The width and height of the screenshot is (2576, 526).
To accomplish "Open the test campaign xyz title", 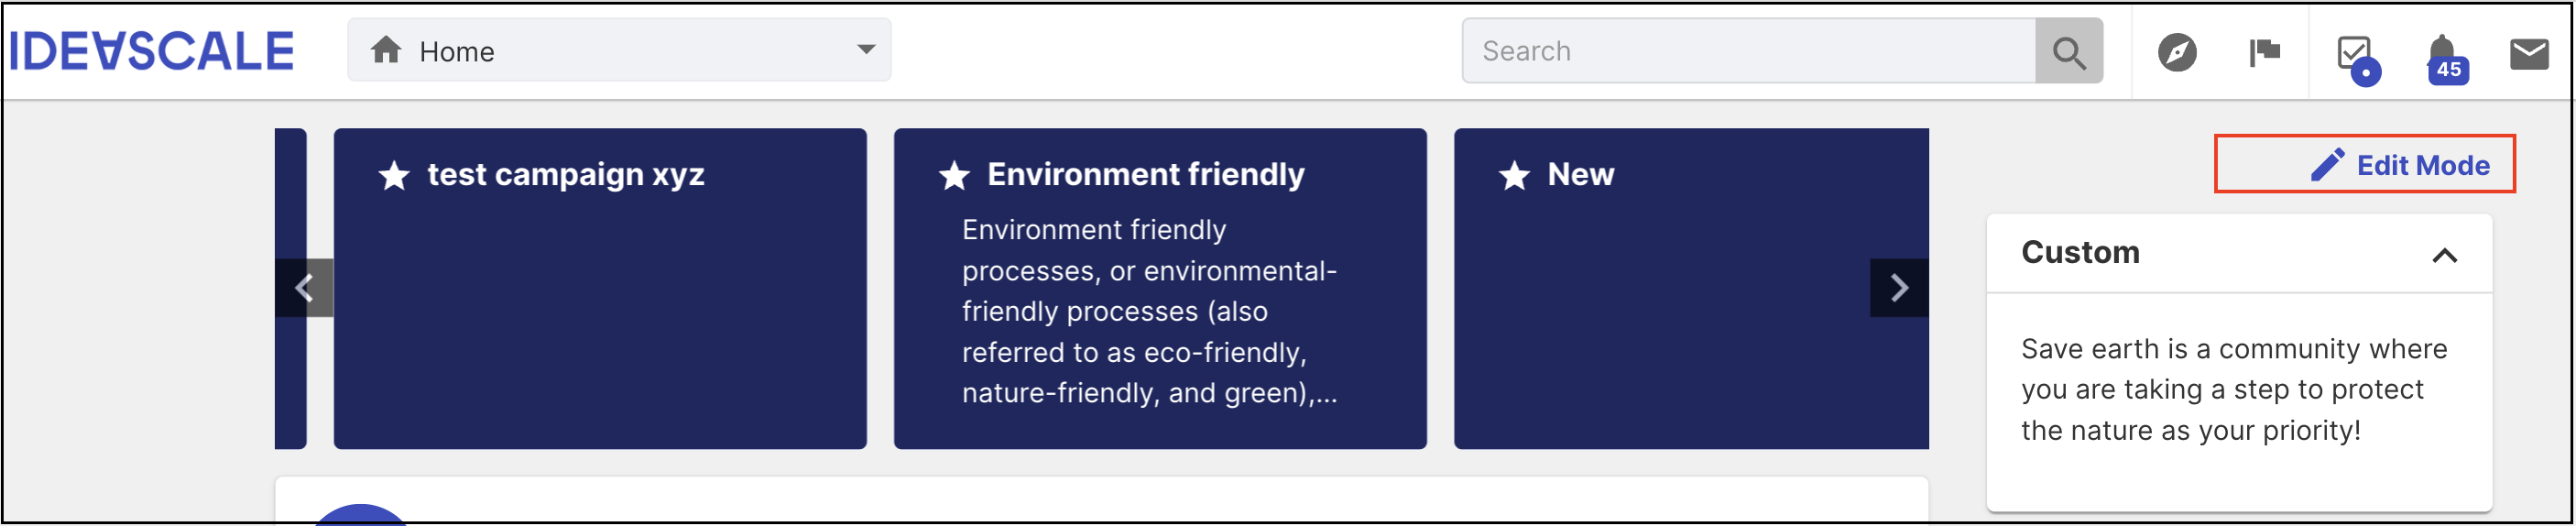I will 566,174.
